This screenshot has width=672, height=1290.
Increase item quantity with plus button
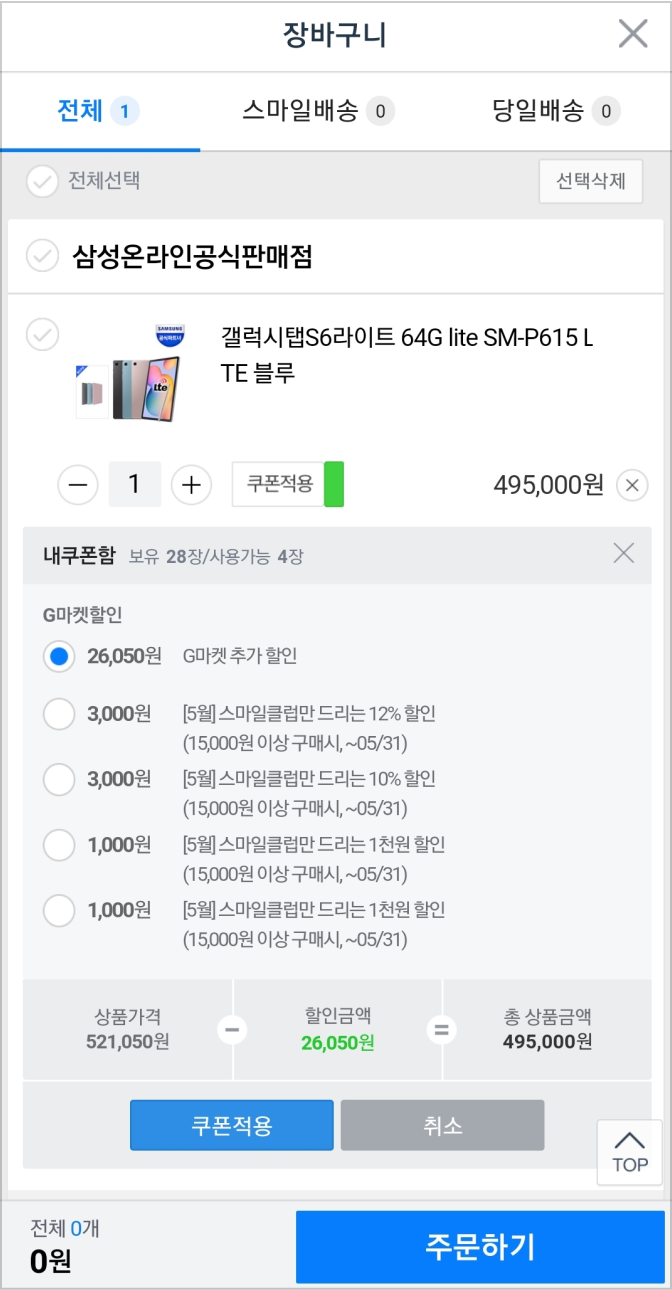[x=191, y=486]
